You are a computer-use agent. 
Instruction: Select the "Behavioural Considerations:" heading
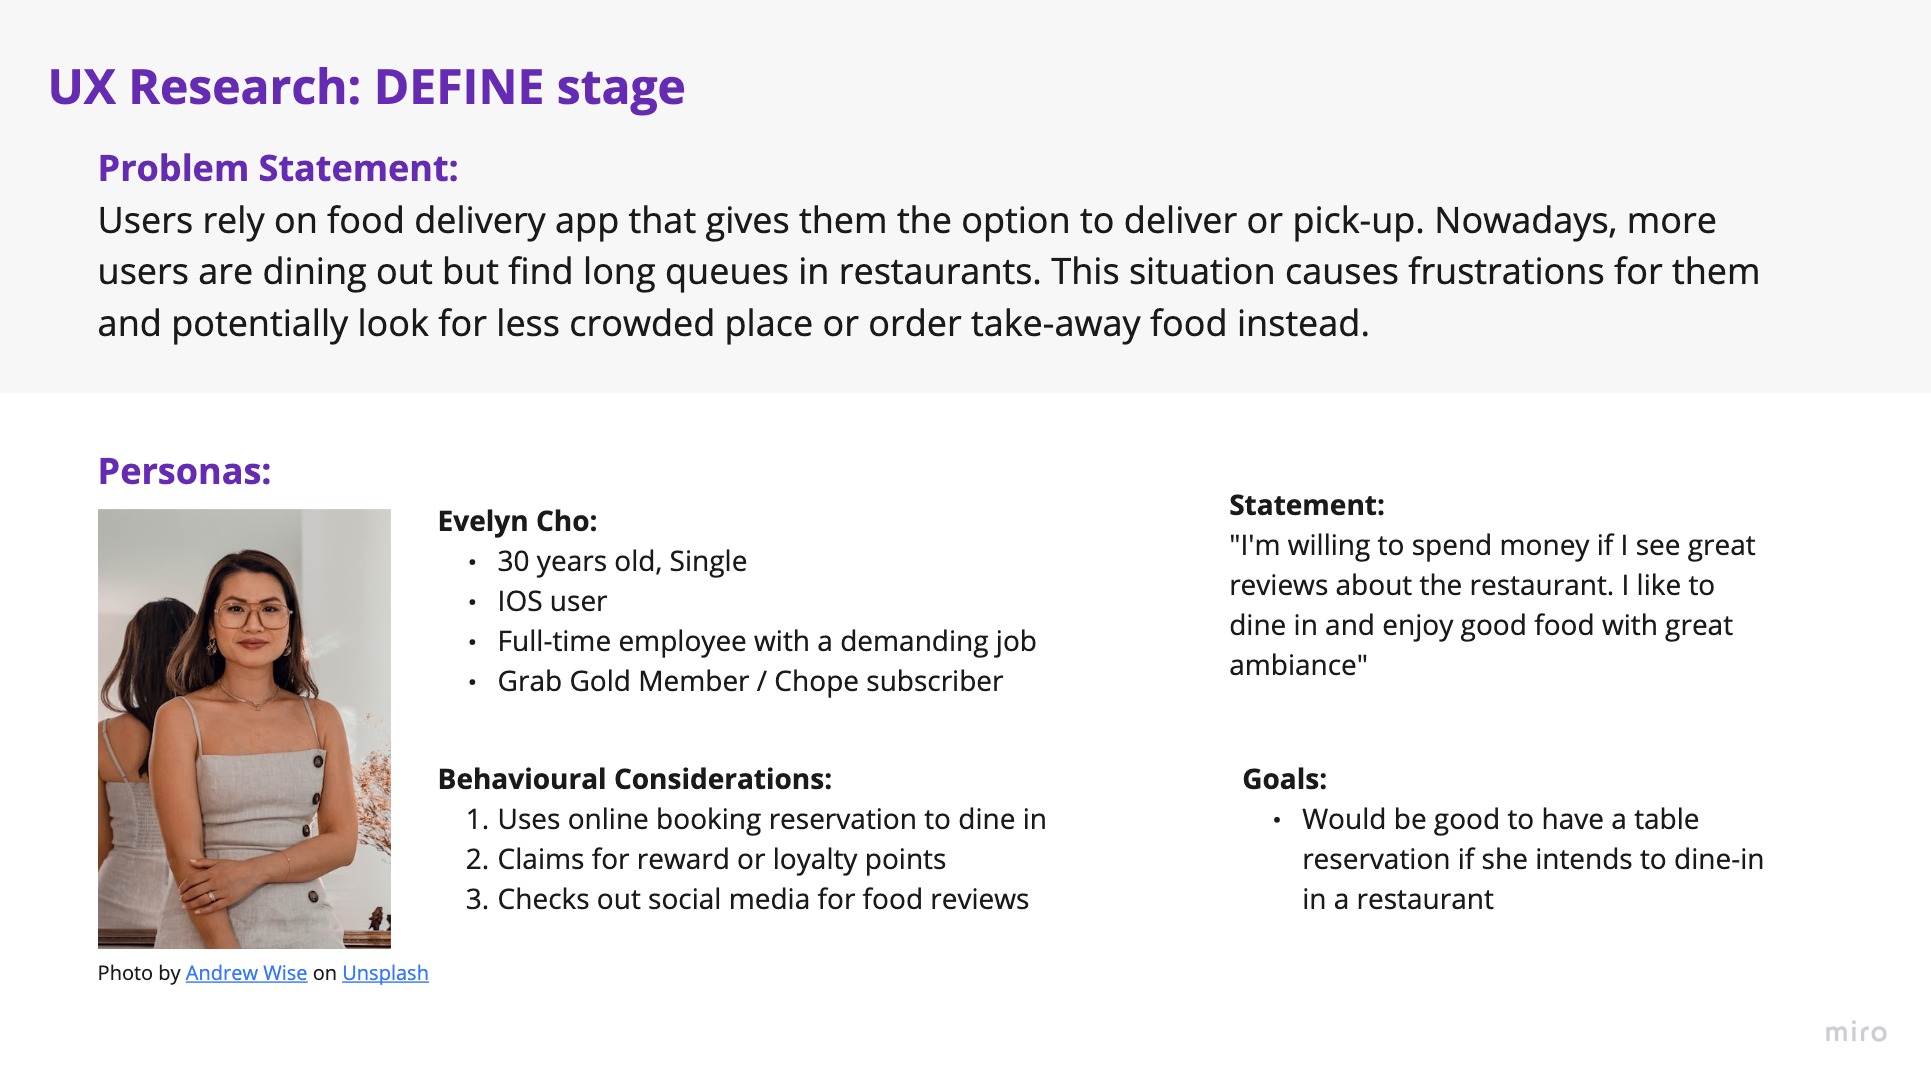coord(635,779)
